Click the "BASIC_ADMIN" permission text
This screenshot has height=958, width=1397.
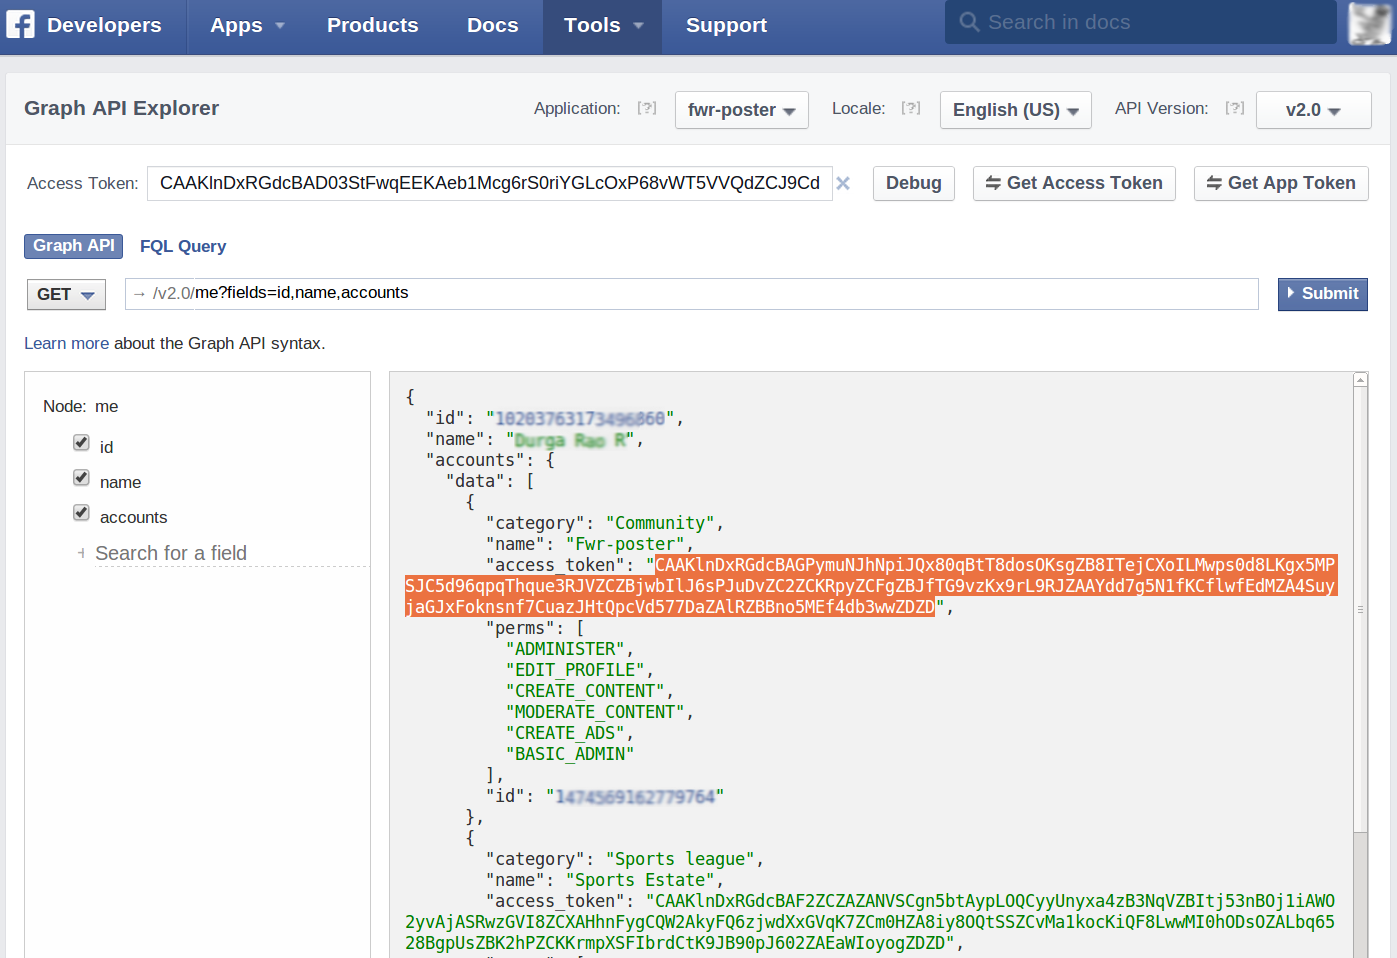[x=570, y=754]
